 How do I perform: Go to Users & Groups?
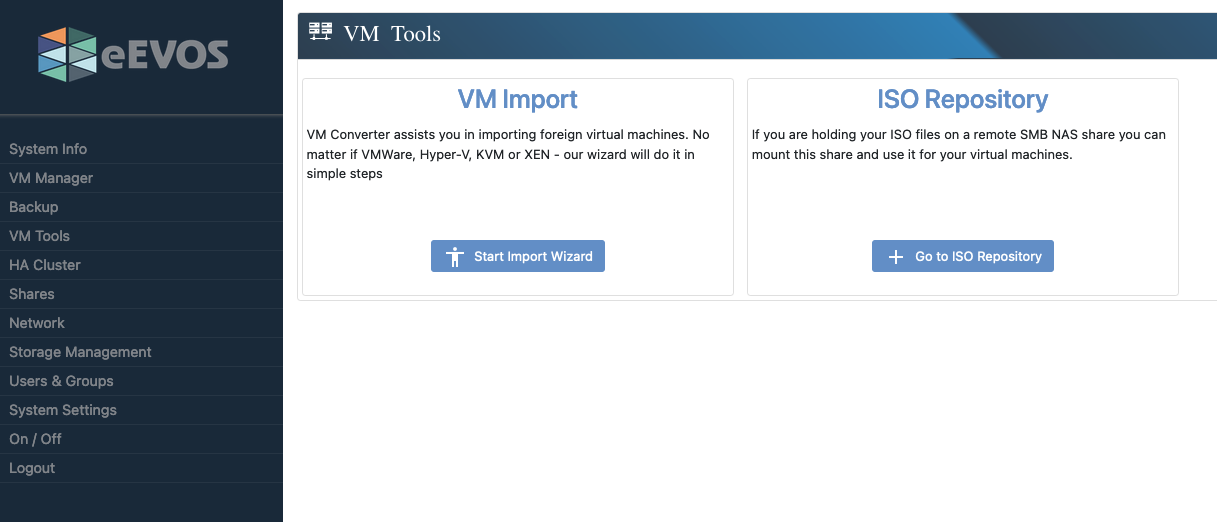pos(61,381)
